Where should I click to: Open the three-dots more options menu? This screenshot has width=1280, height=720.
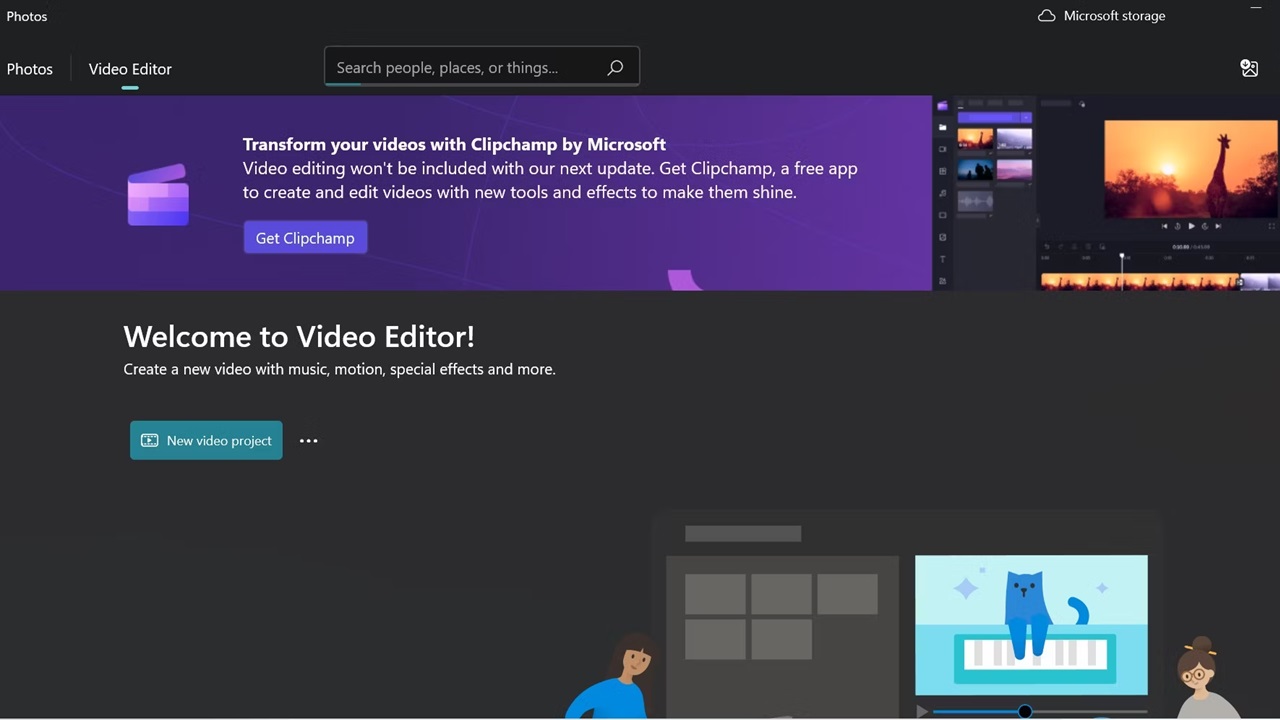point(308,440)
